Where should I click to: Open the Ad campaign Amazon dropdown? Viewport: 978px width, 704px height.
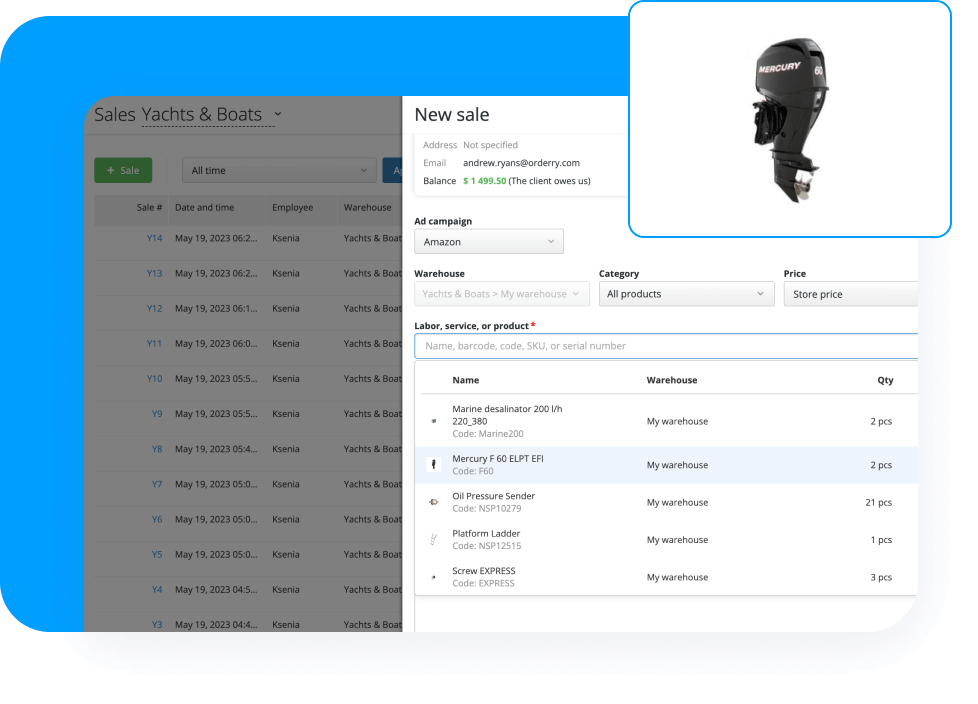(488, 241)
